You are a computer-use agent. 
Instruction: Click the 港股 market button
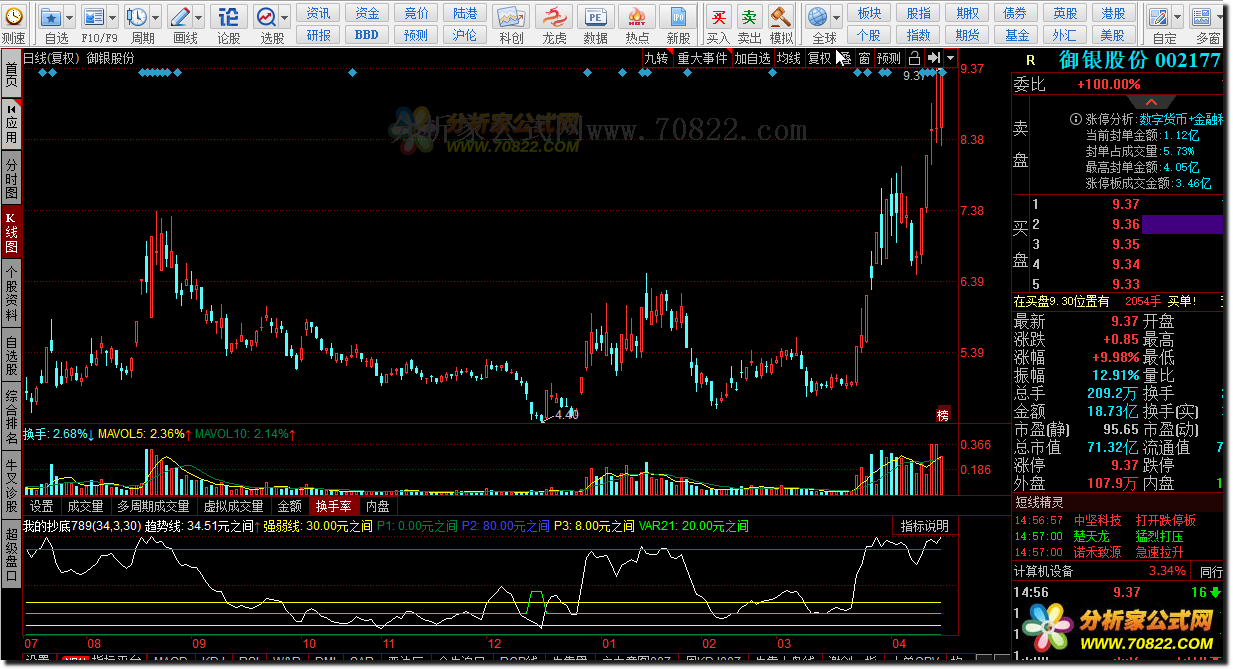pos(1113,13)
